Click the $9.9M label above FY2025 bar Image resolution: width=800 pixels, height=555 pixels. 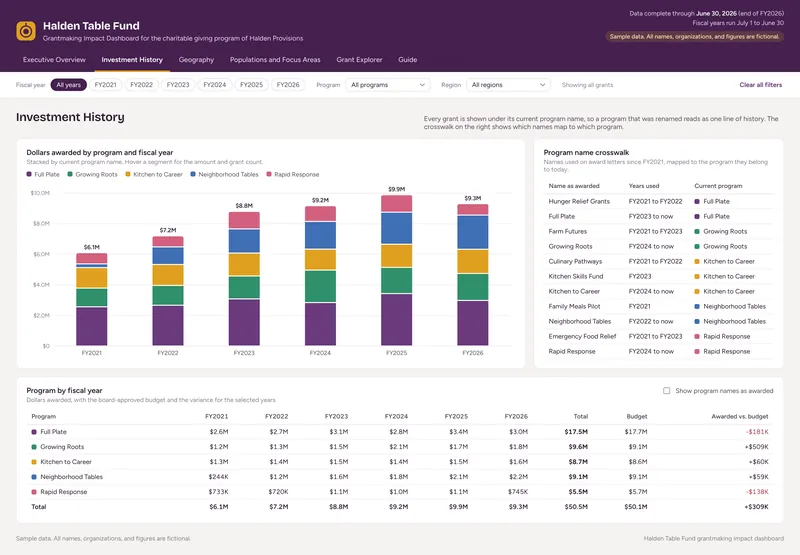point(396,189)
